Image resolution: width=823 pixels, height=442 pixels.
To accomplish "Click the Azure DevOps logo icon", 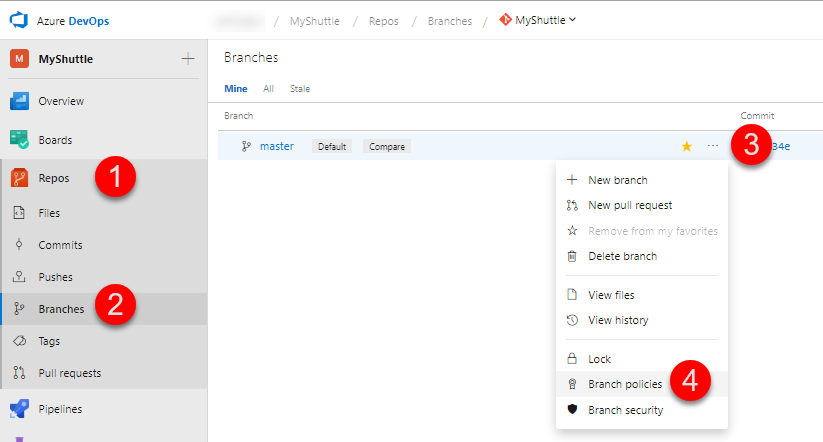I will click(x=18, y=20).
